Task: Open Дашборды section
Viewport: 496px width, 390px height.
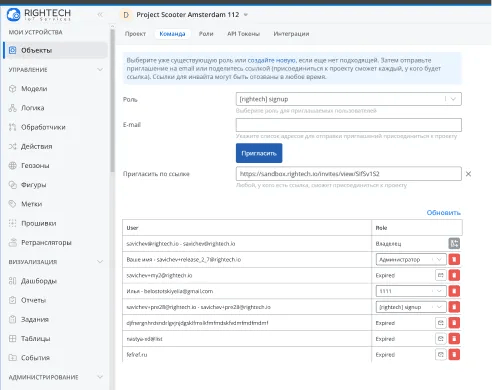Action: [x=39, y=281]
